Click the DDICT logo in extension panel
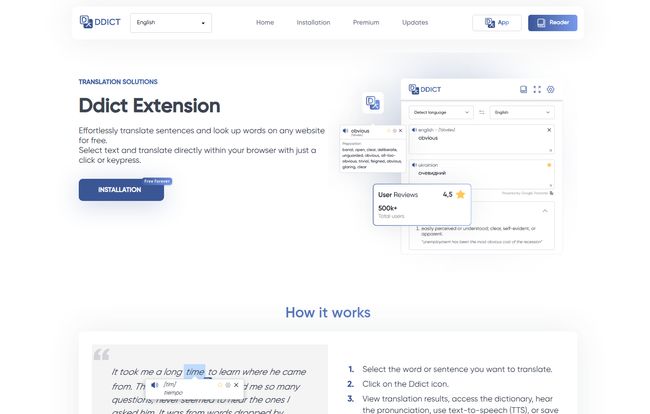Image resolution: width=650 pixels, height=414 pixels. [425, 89]
